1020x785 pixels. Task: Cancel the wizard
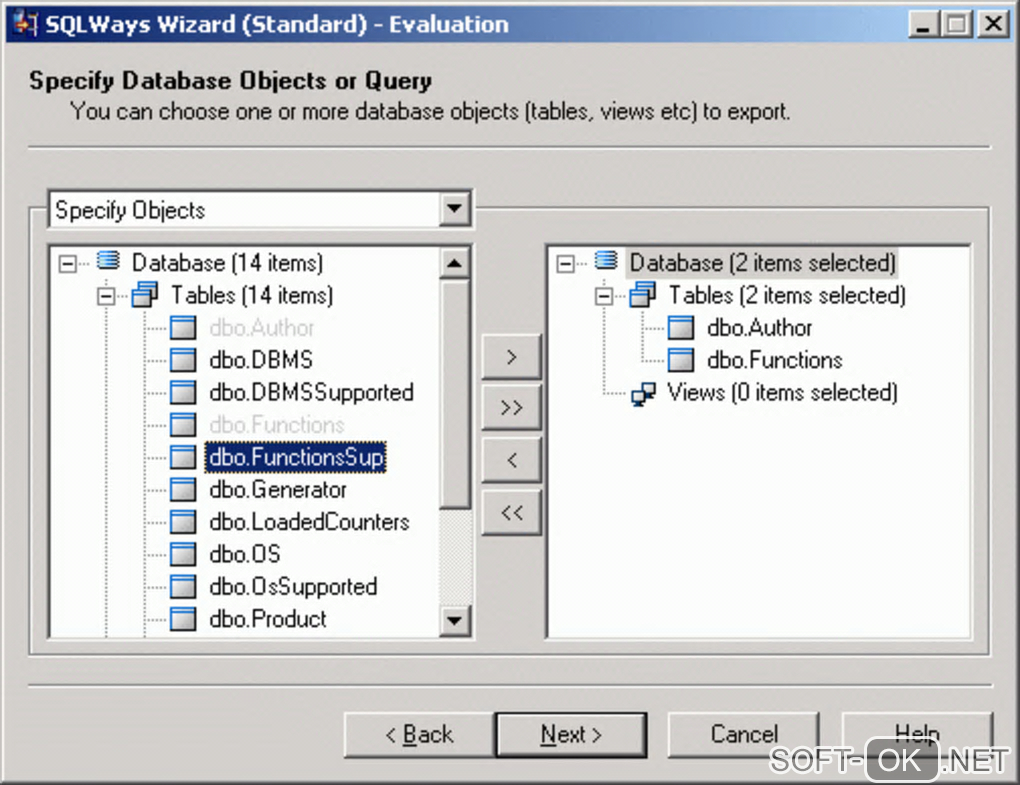tap(744, 734)
